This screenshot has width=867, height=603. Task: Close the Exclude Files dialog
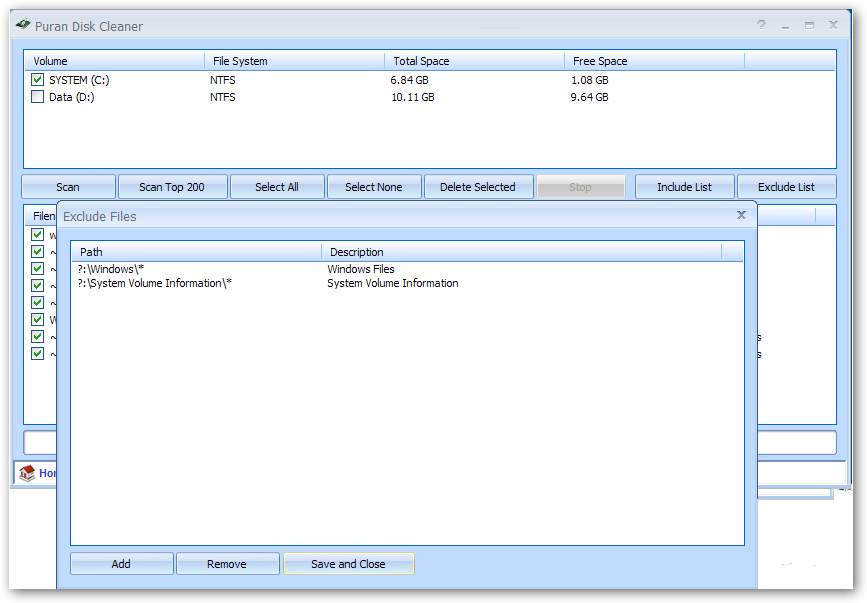[741, 214]
